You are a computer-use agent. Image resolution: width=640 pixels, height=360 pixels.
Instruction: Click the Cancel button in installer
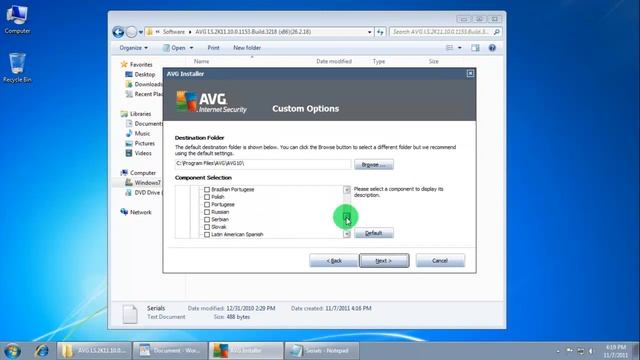[x=440, y=260]
